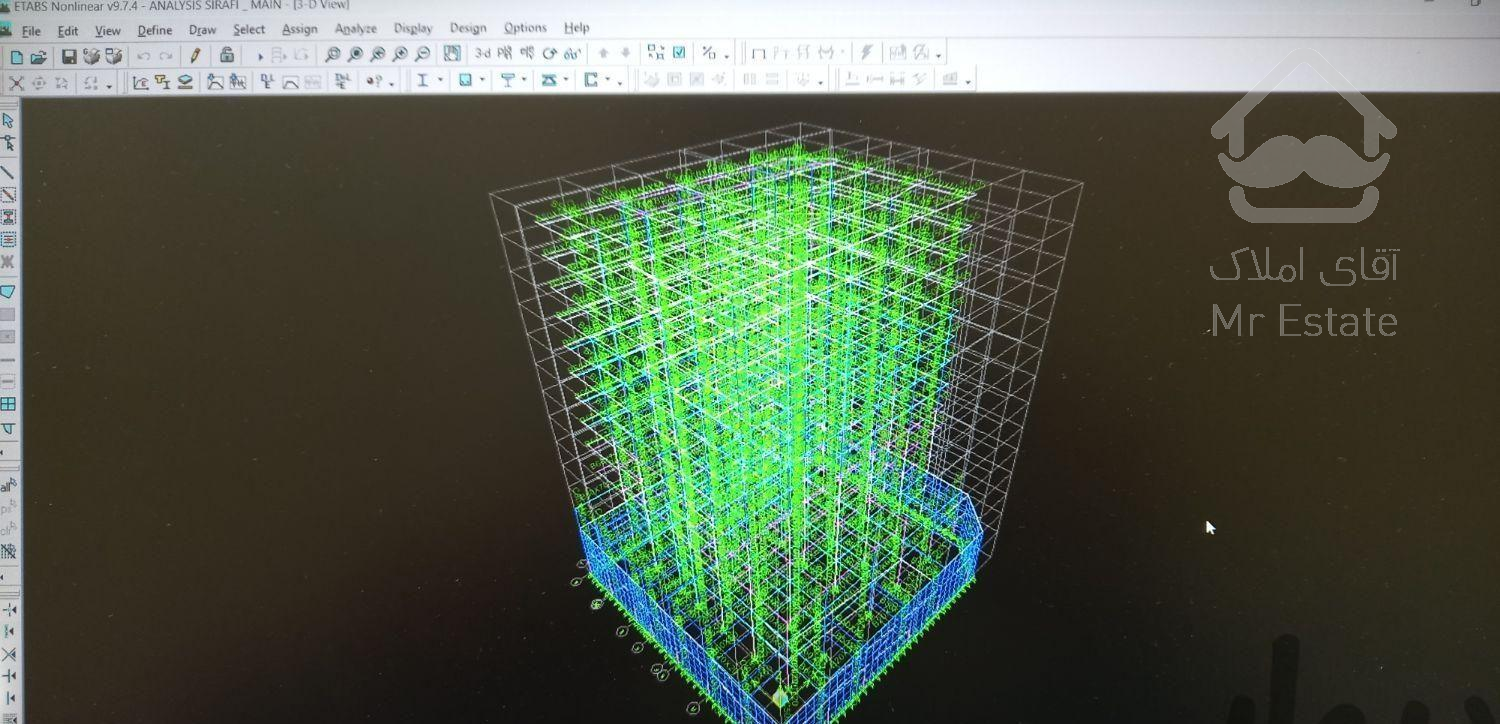Set Plan view from toolbar
1500x724 pixels.
pyautogui.click(x=506, y=54)
